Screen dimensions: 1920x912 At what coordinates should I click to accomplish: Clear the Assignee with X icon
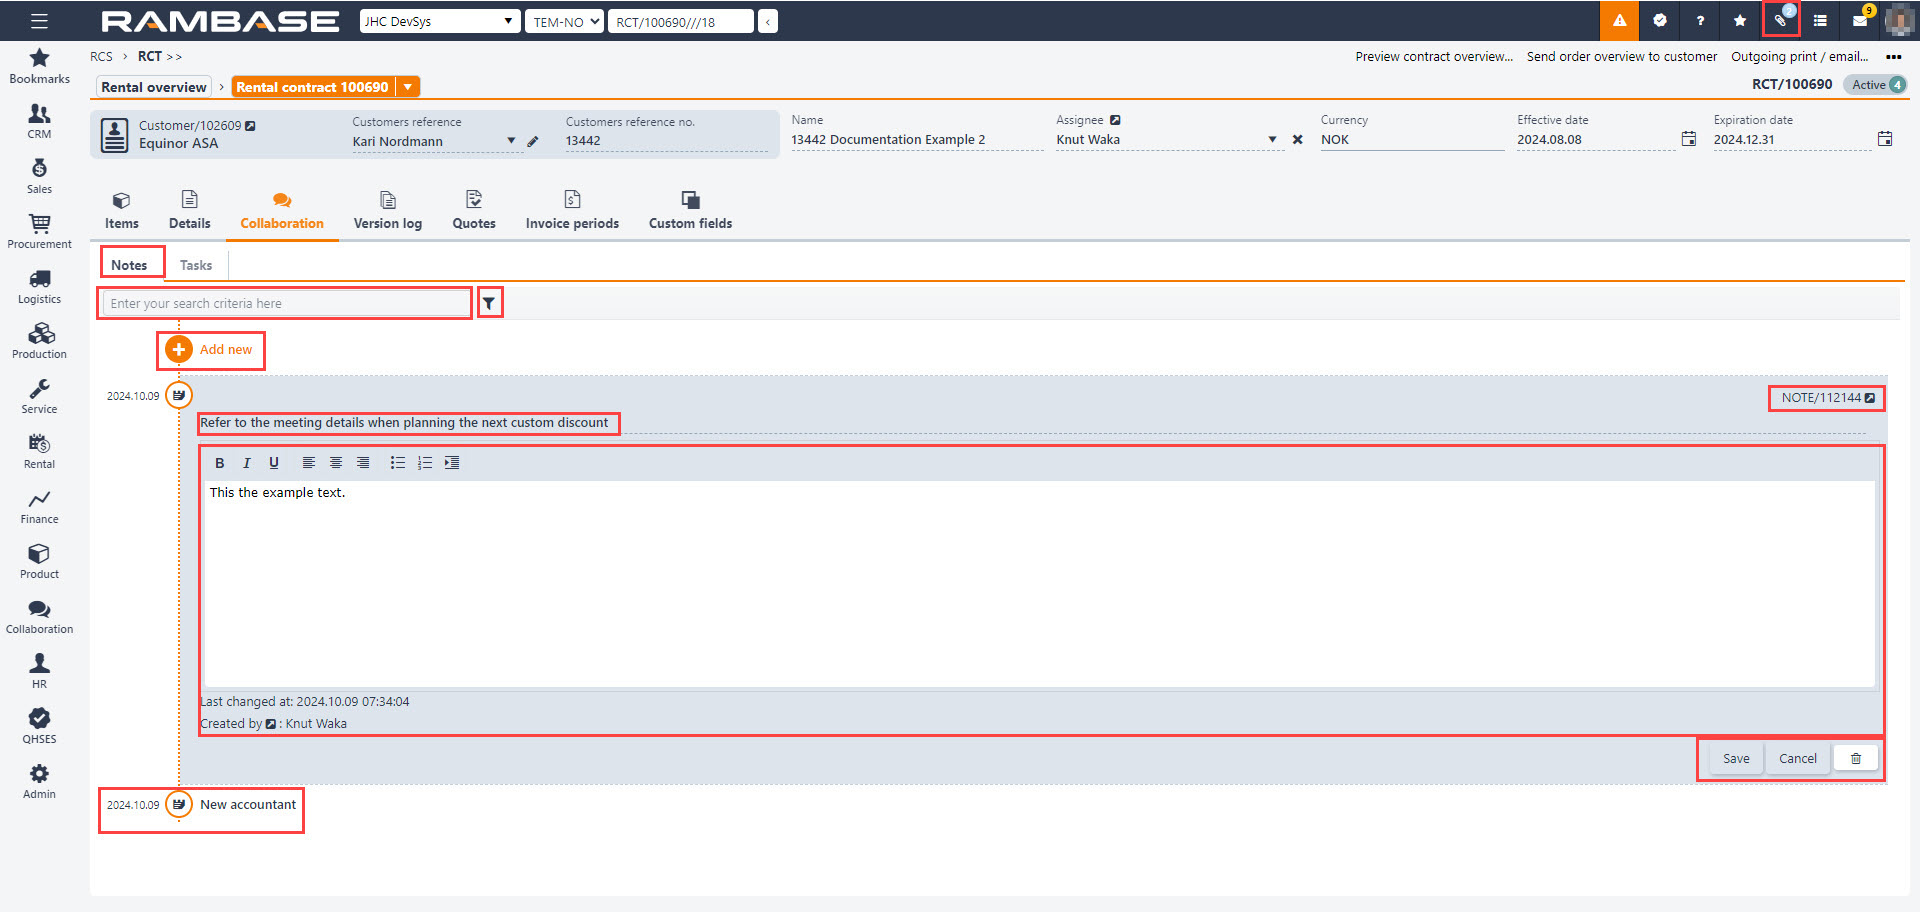(1297, 140)
